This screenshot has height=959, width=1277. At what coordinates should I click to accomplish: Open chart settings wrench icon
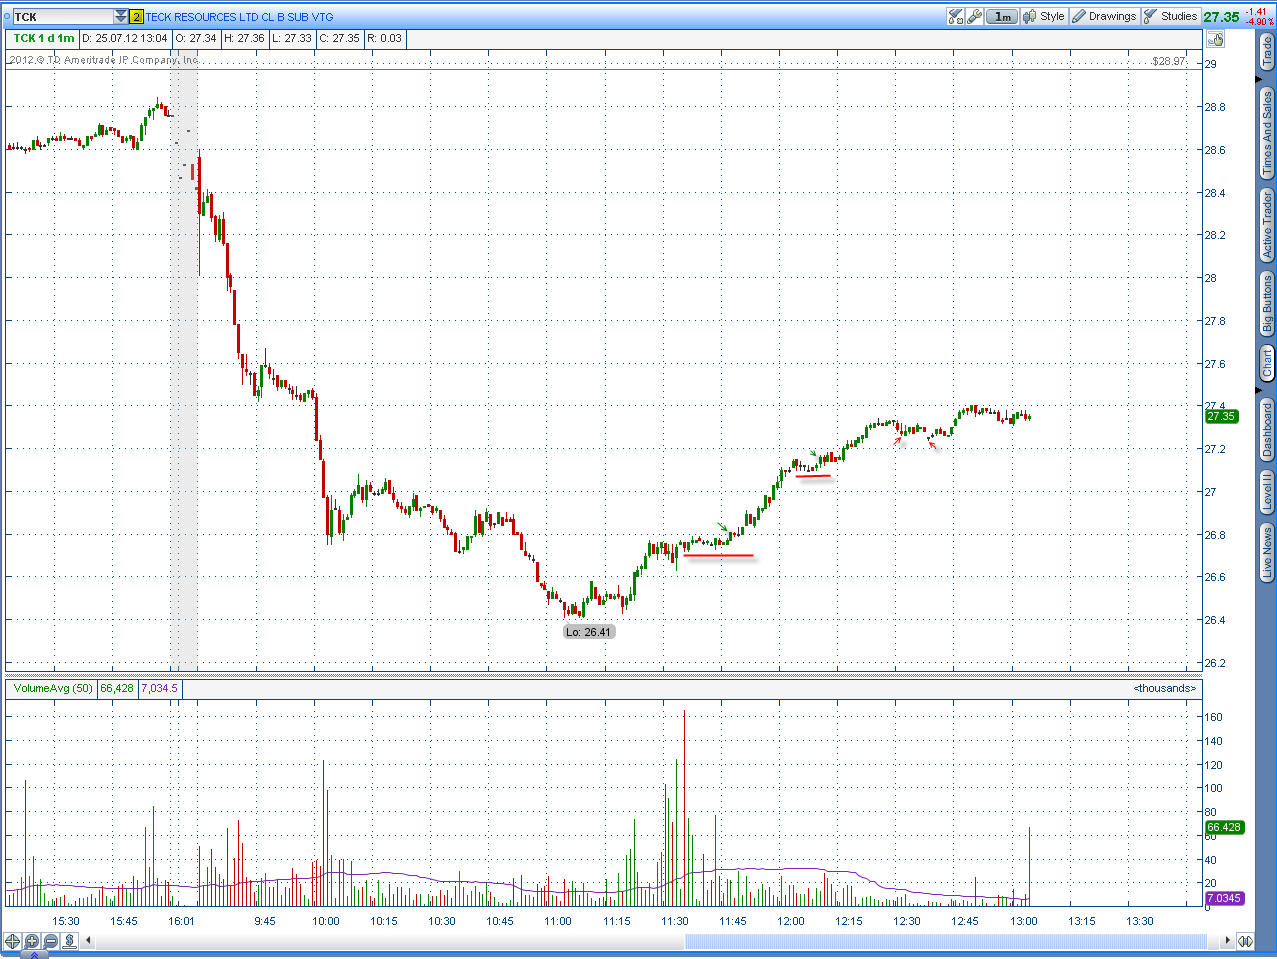point(974,16)
